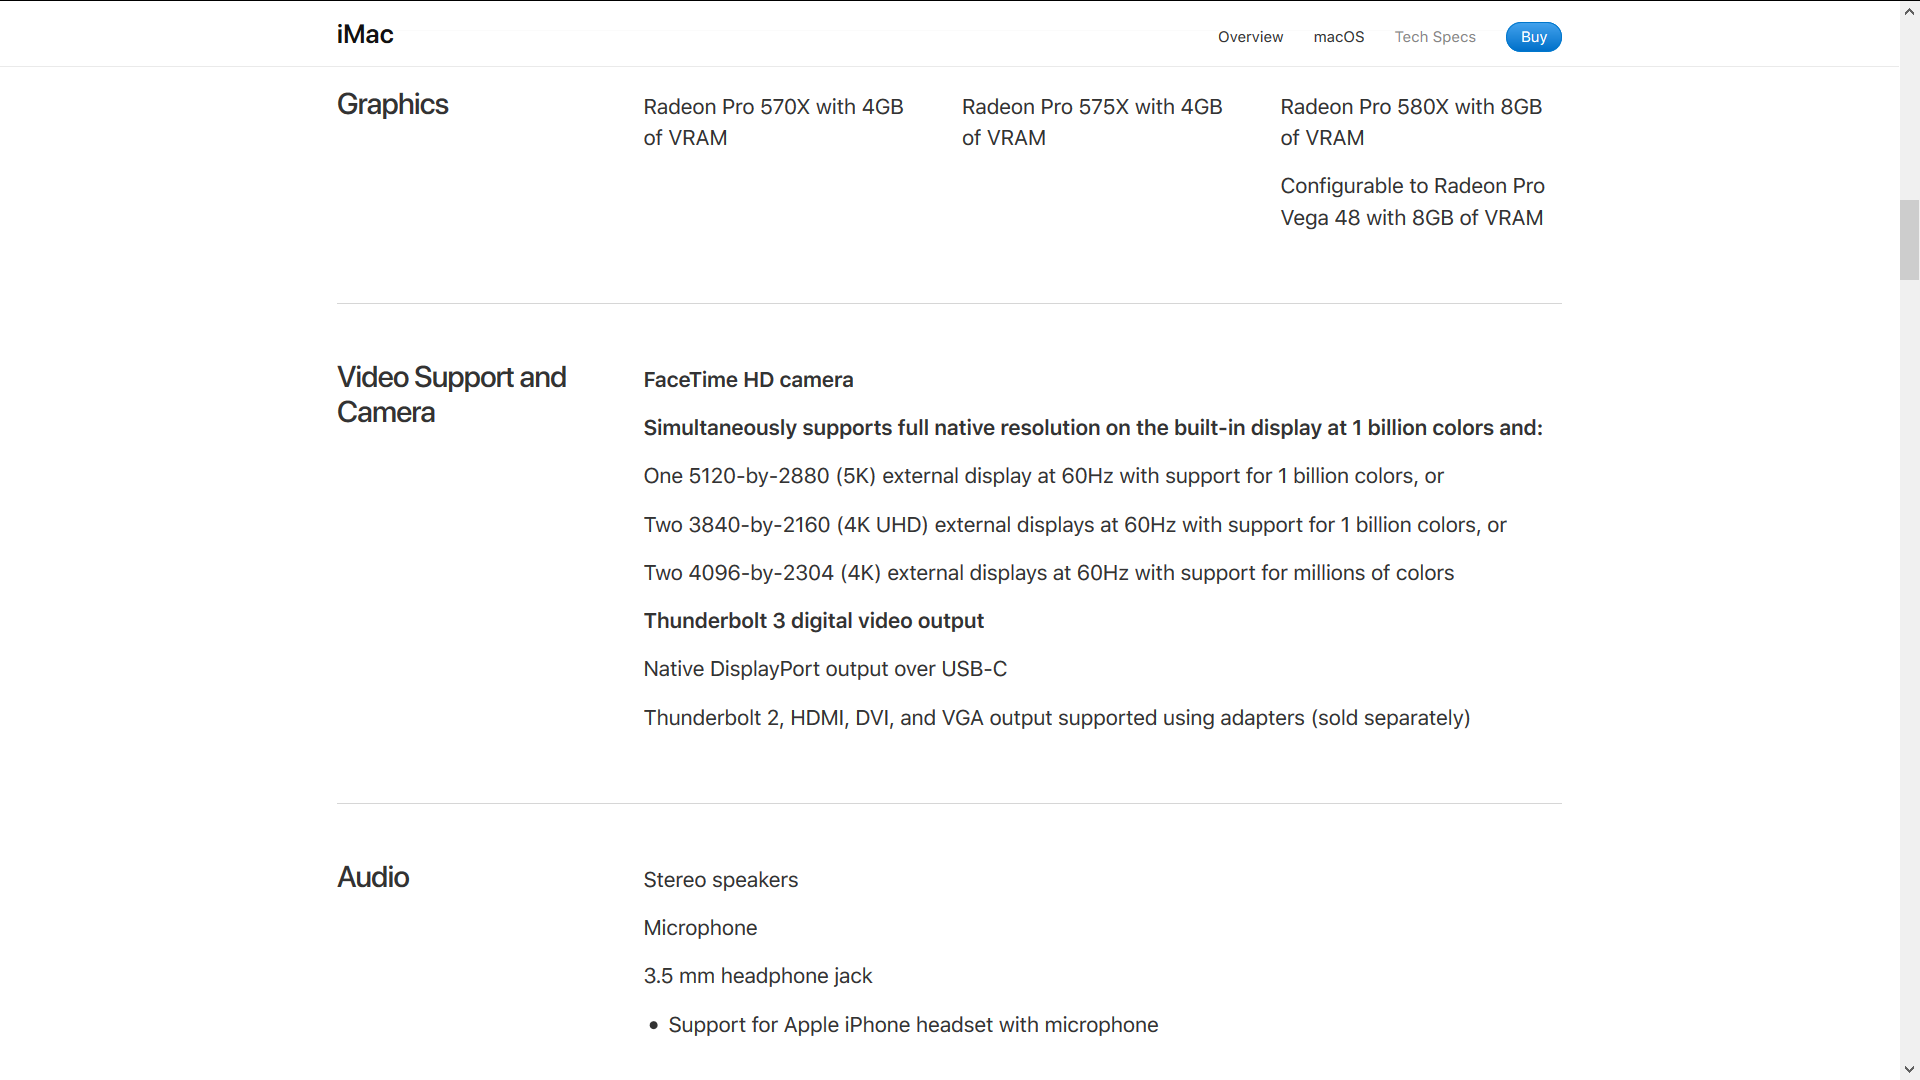Click the 5K external display line
Image resolution: width=1920 pixels, height=1080 pixels.
(1044, 476)
